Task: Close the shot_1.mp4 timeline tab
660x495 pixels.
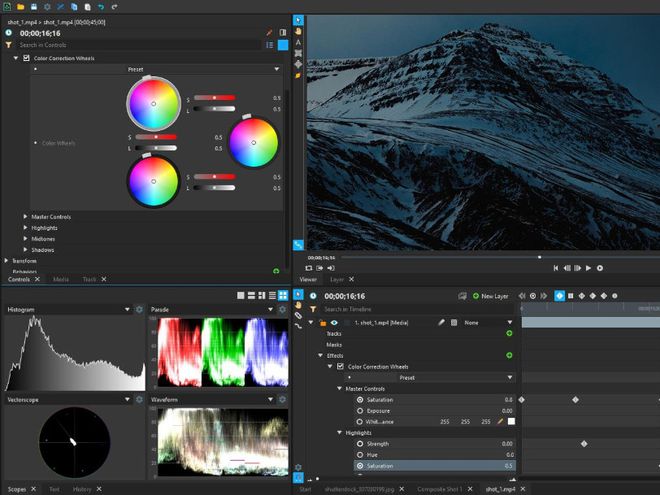Action: pyautogui.click(x=523, y=489)
